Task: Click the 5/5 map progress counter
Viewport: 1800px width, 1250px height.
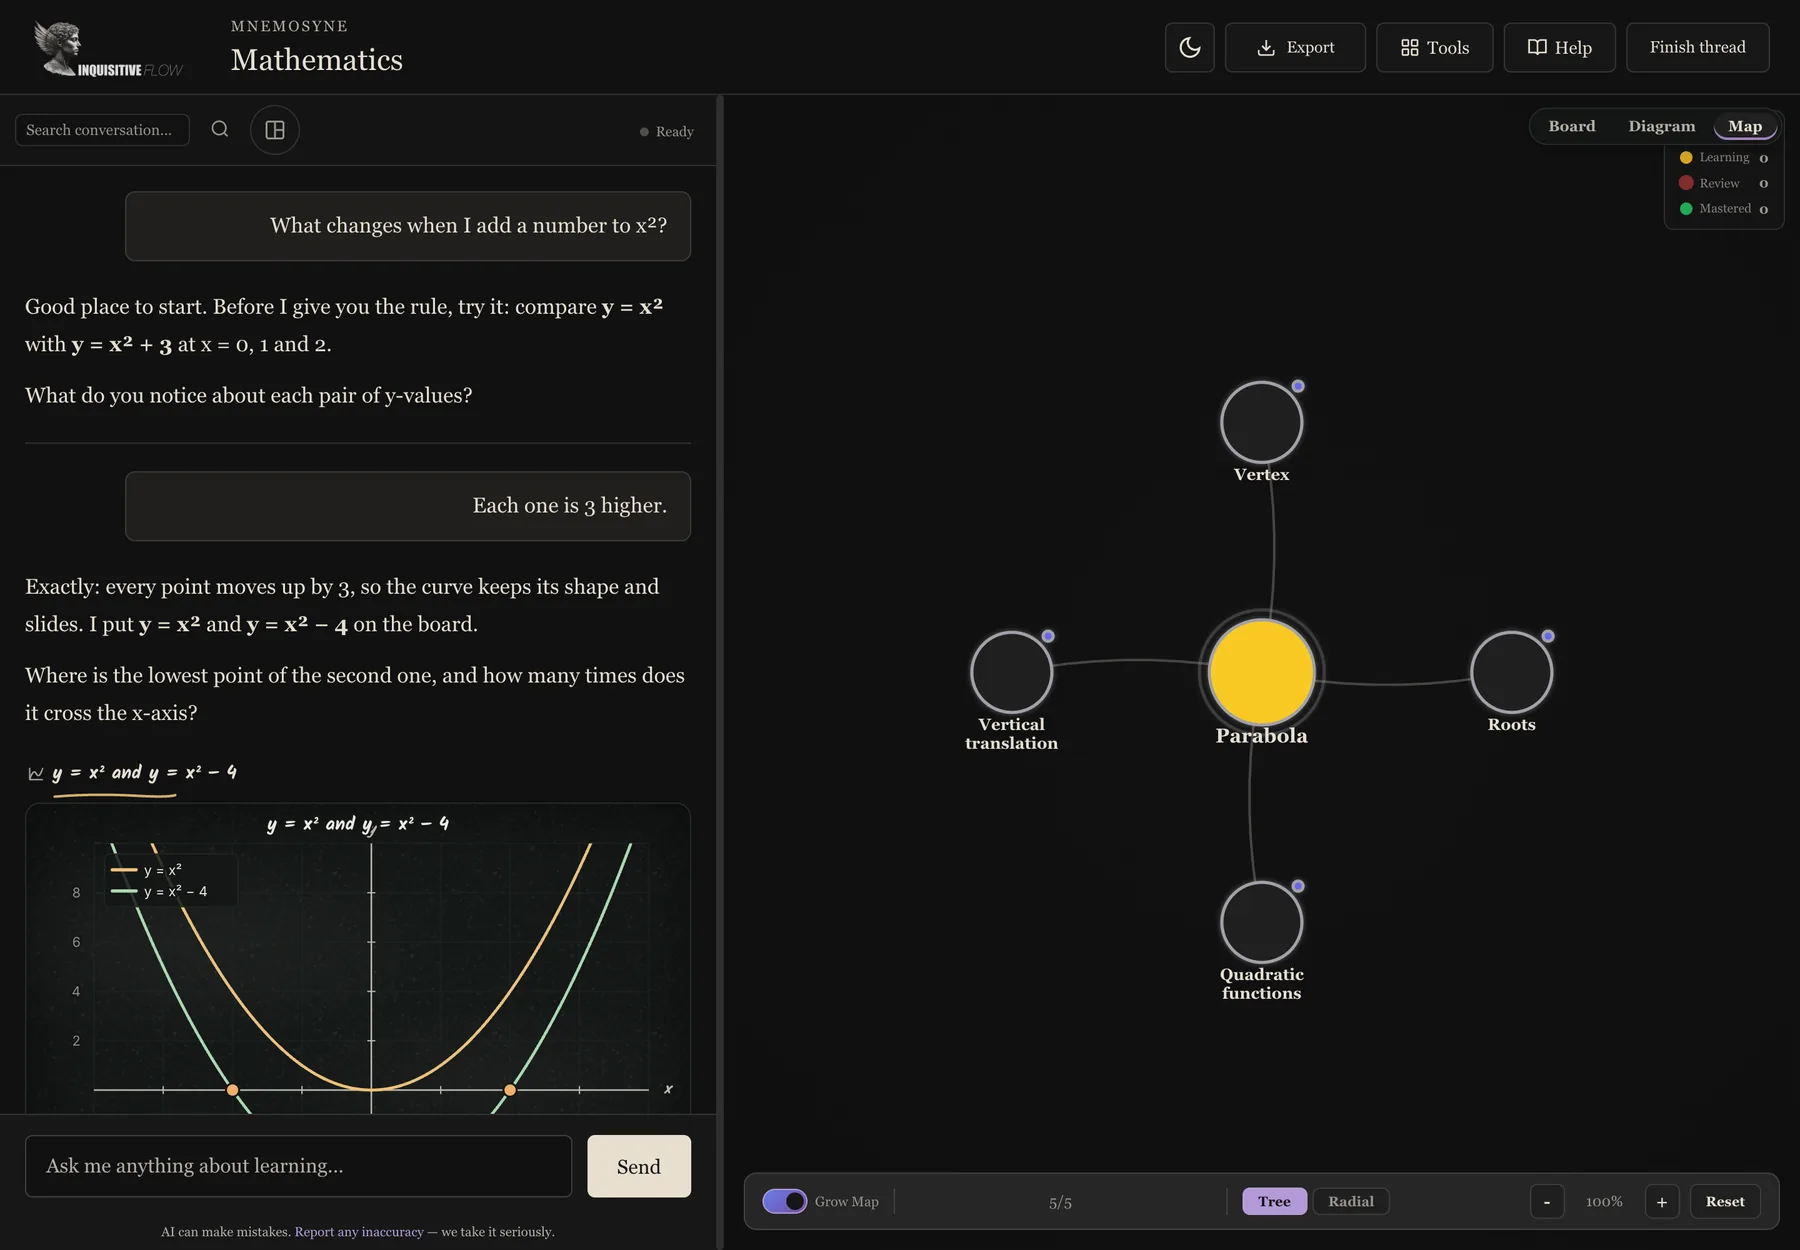Action: pyautogui.click(x=1060, y=1202)
